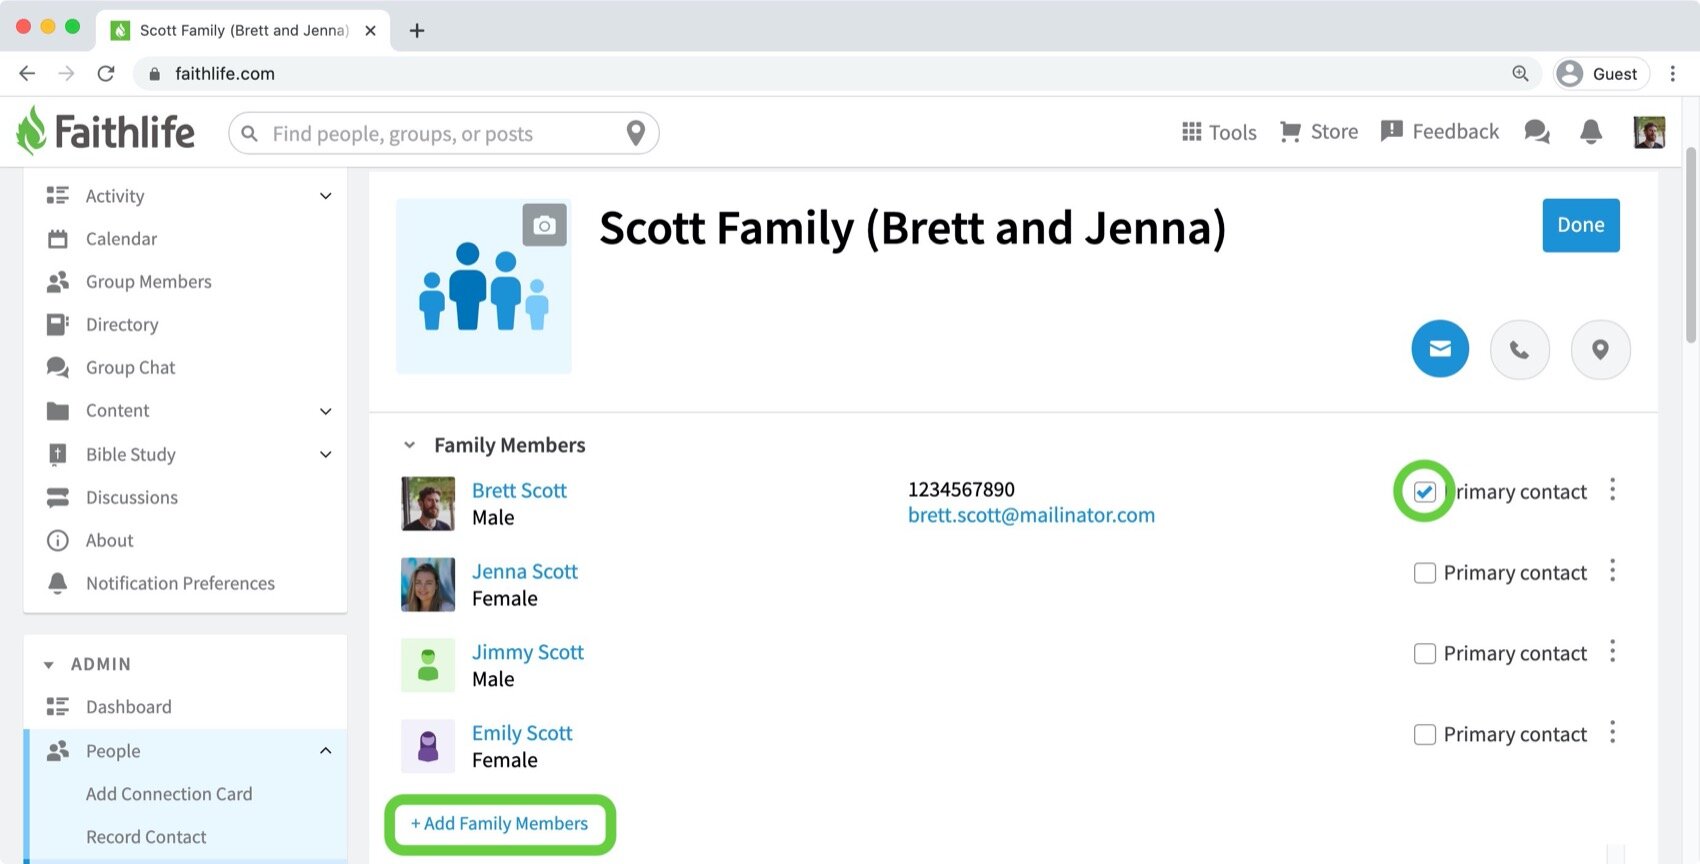This screenshot has width=1700, height=864.
Task: Open a new browser tab
Action: click(x=417, y=30)
